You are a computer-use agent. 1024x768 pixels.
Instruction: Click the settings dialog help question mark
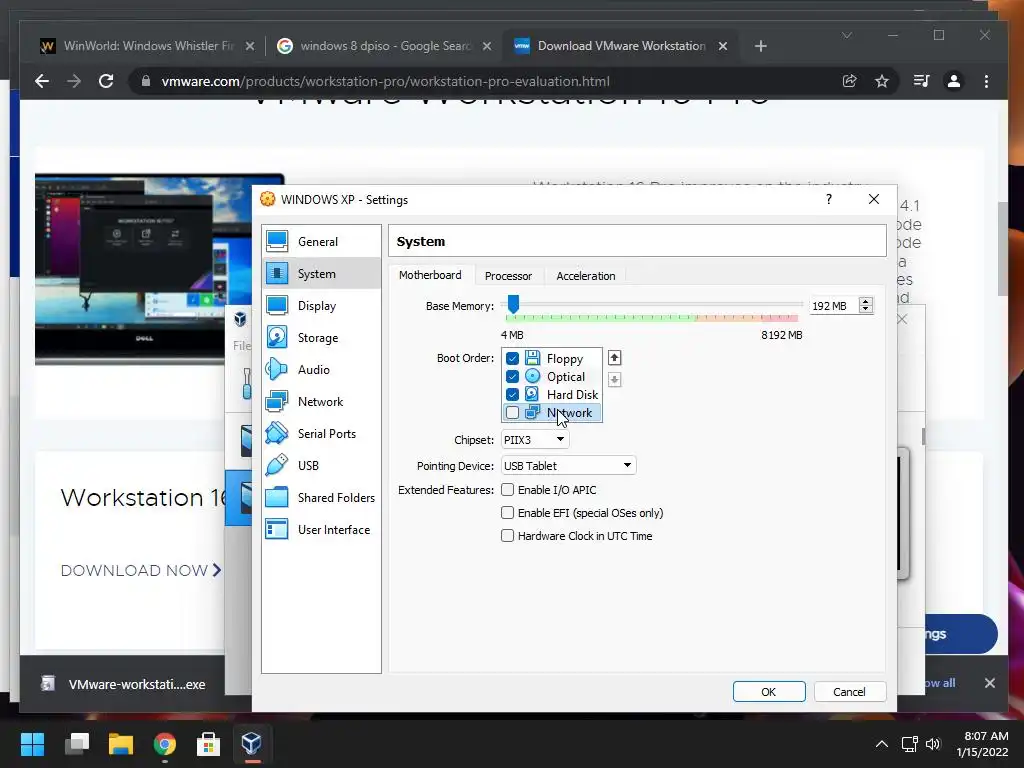click(x=829, y=199)
